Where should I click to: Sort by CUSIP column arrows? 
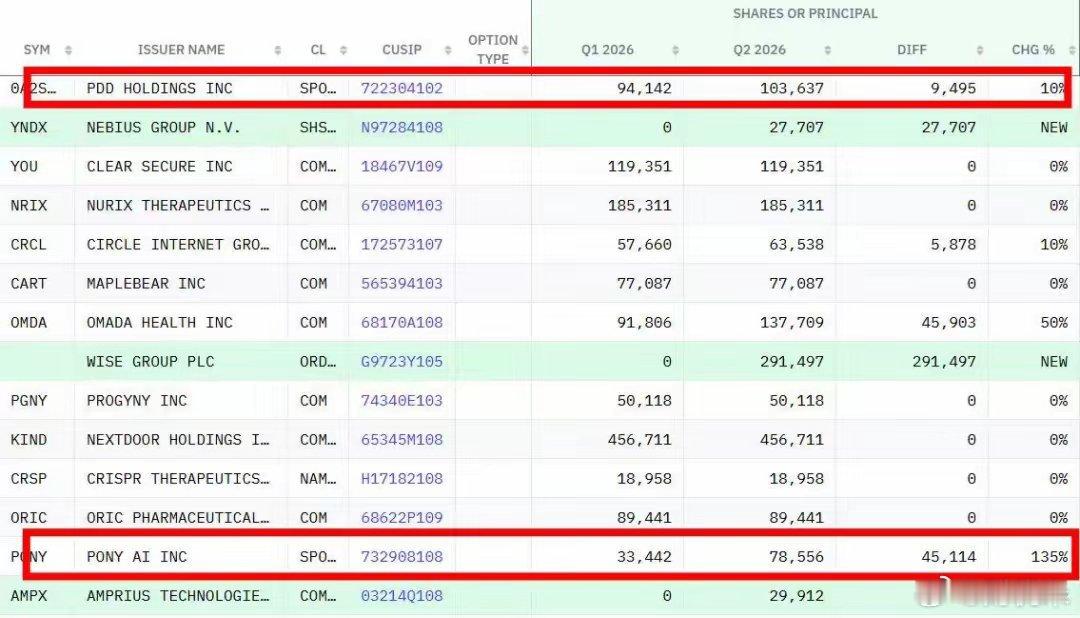(448, 50)
